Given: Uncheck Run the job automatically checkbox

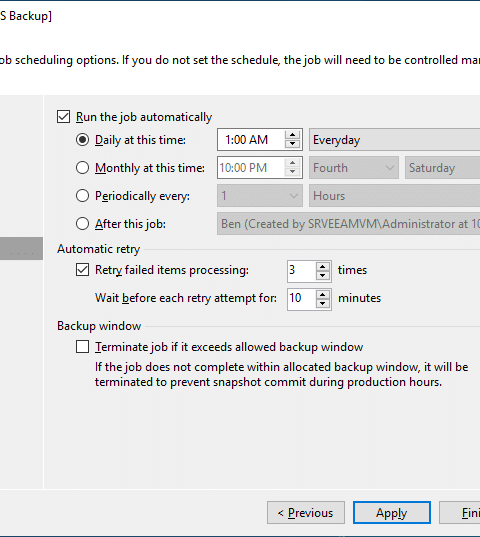Looking at the screenshot, I should tap(64, 117).
